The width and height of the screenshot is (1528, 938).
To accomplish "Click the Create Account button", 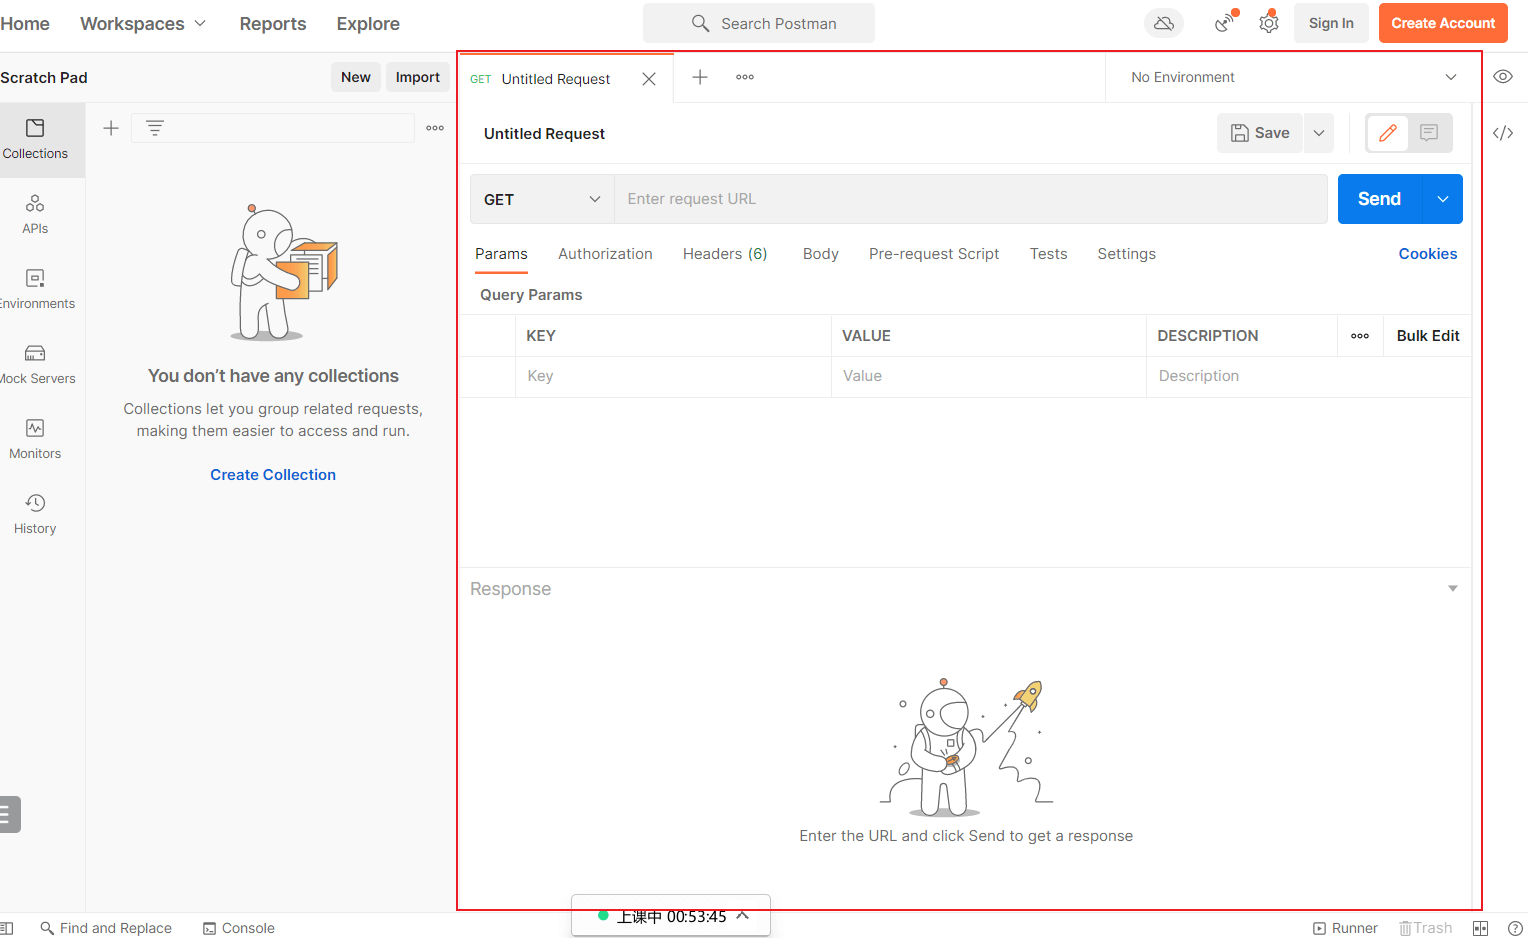I will 1443,23.
